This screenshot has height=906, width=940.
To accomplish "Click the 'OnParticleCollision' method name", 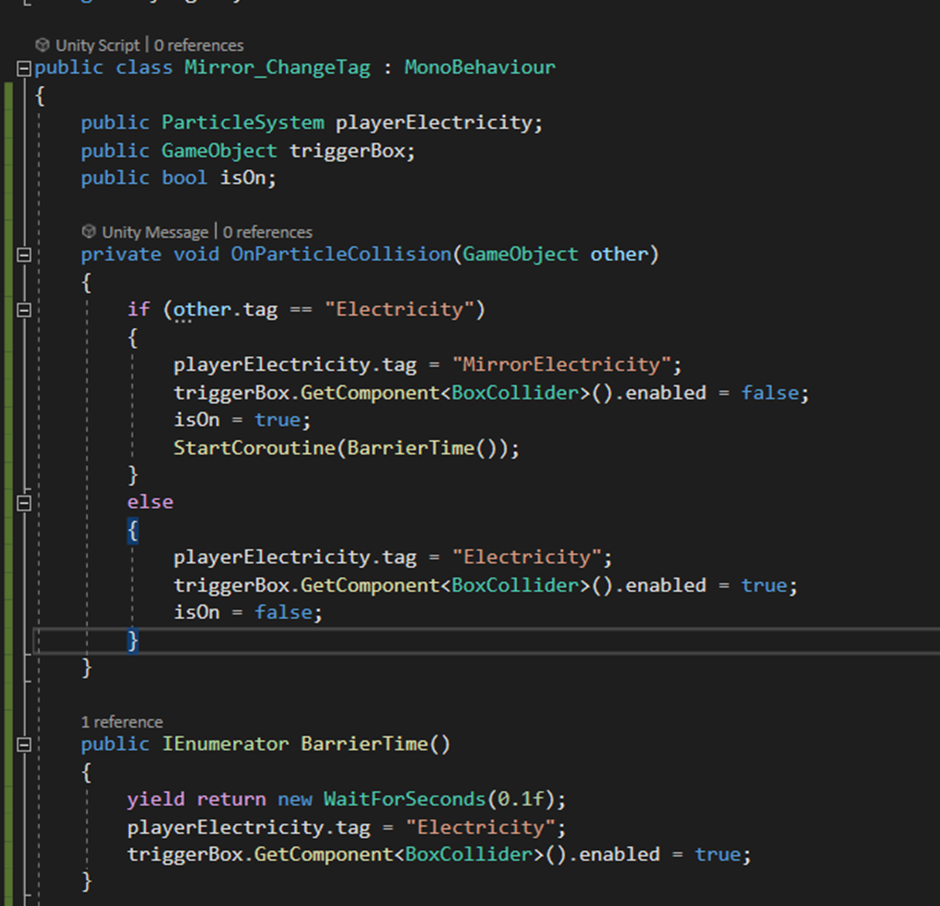I will [341, 254].
